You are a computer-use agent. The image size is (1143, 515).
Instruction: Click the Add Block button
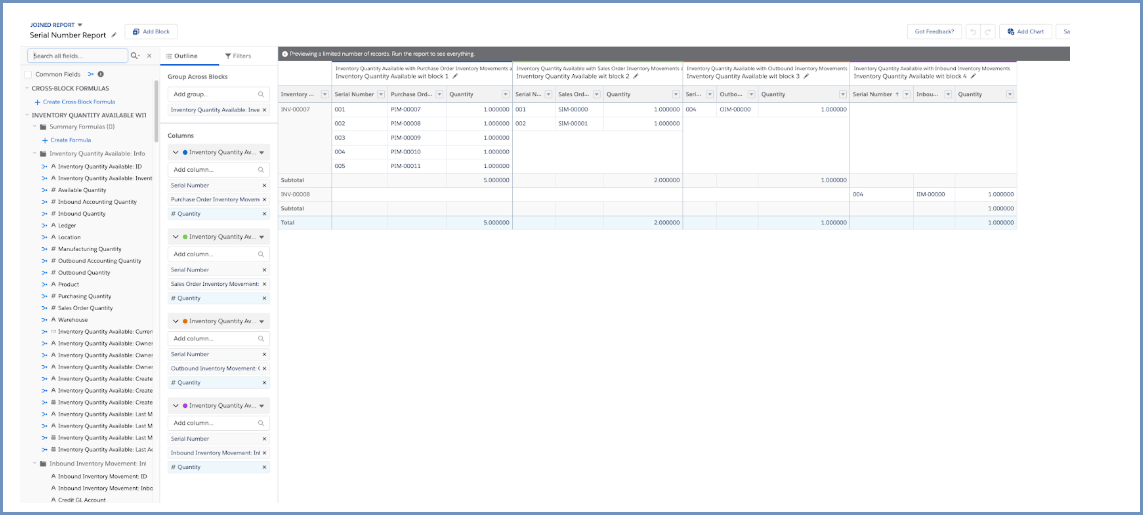coord(151,32)
